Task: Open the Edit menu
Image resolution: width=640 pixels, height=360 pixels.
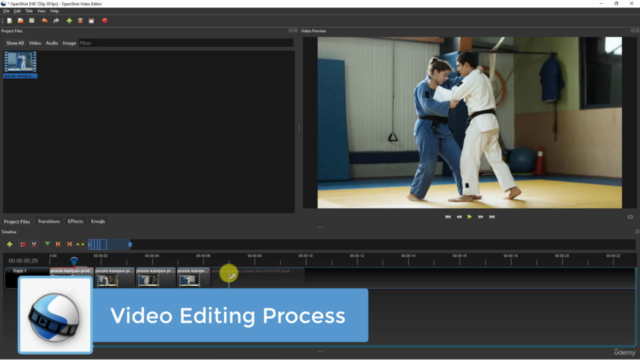Action: point(17,11)
